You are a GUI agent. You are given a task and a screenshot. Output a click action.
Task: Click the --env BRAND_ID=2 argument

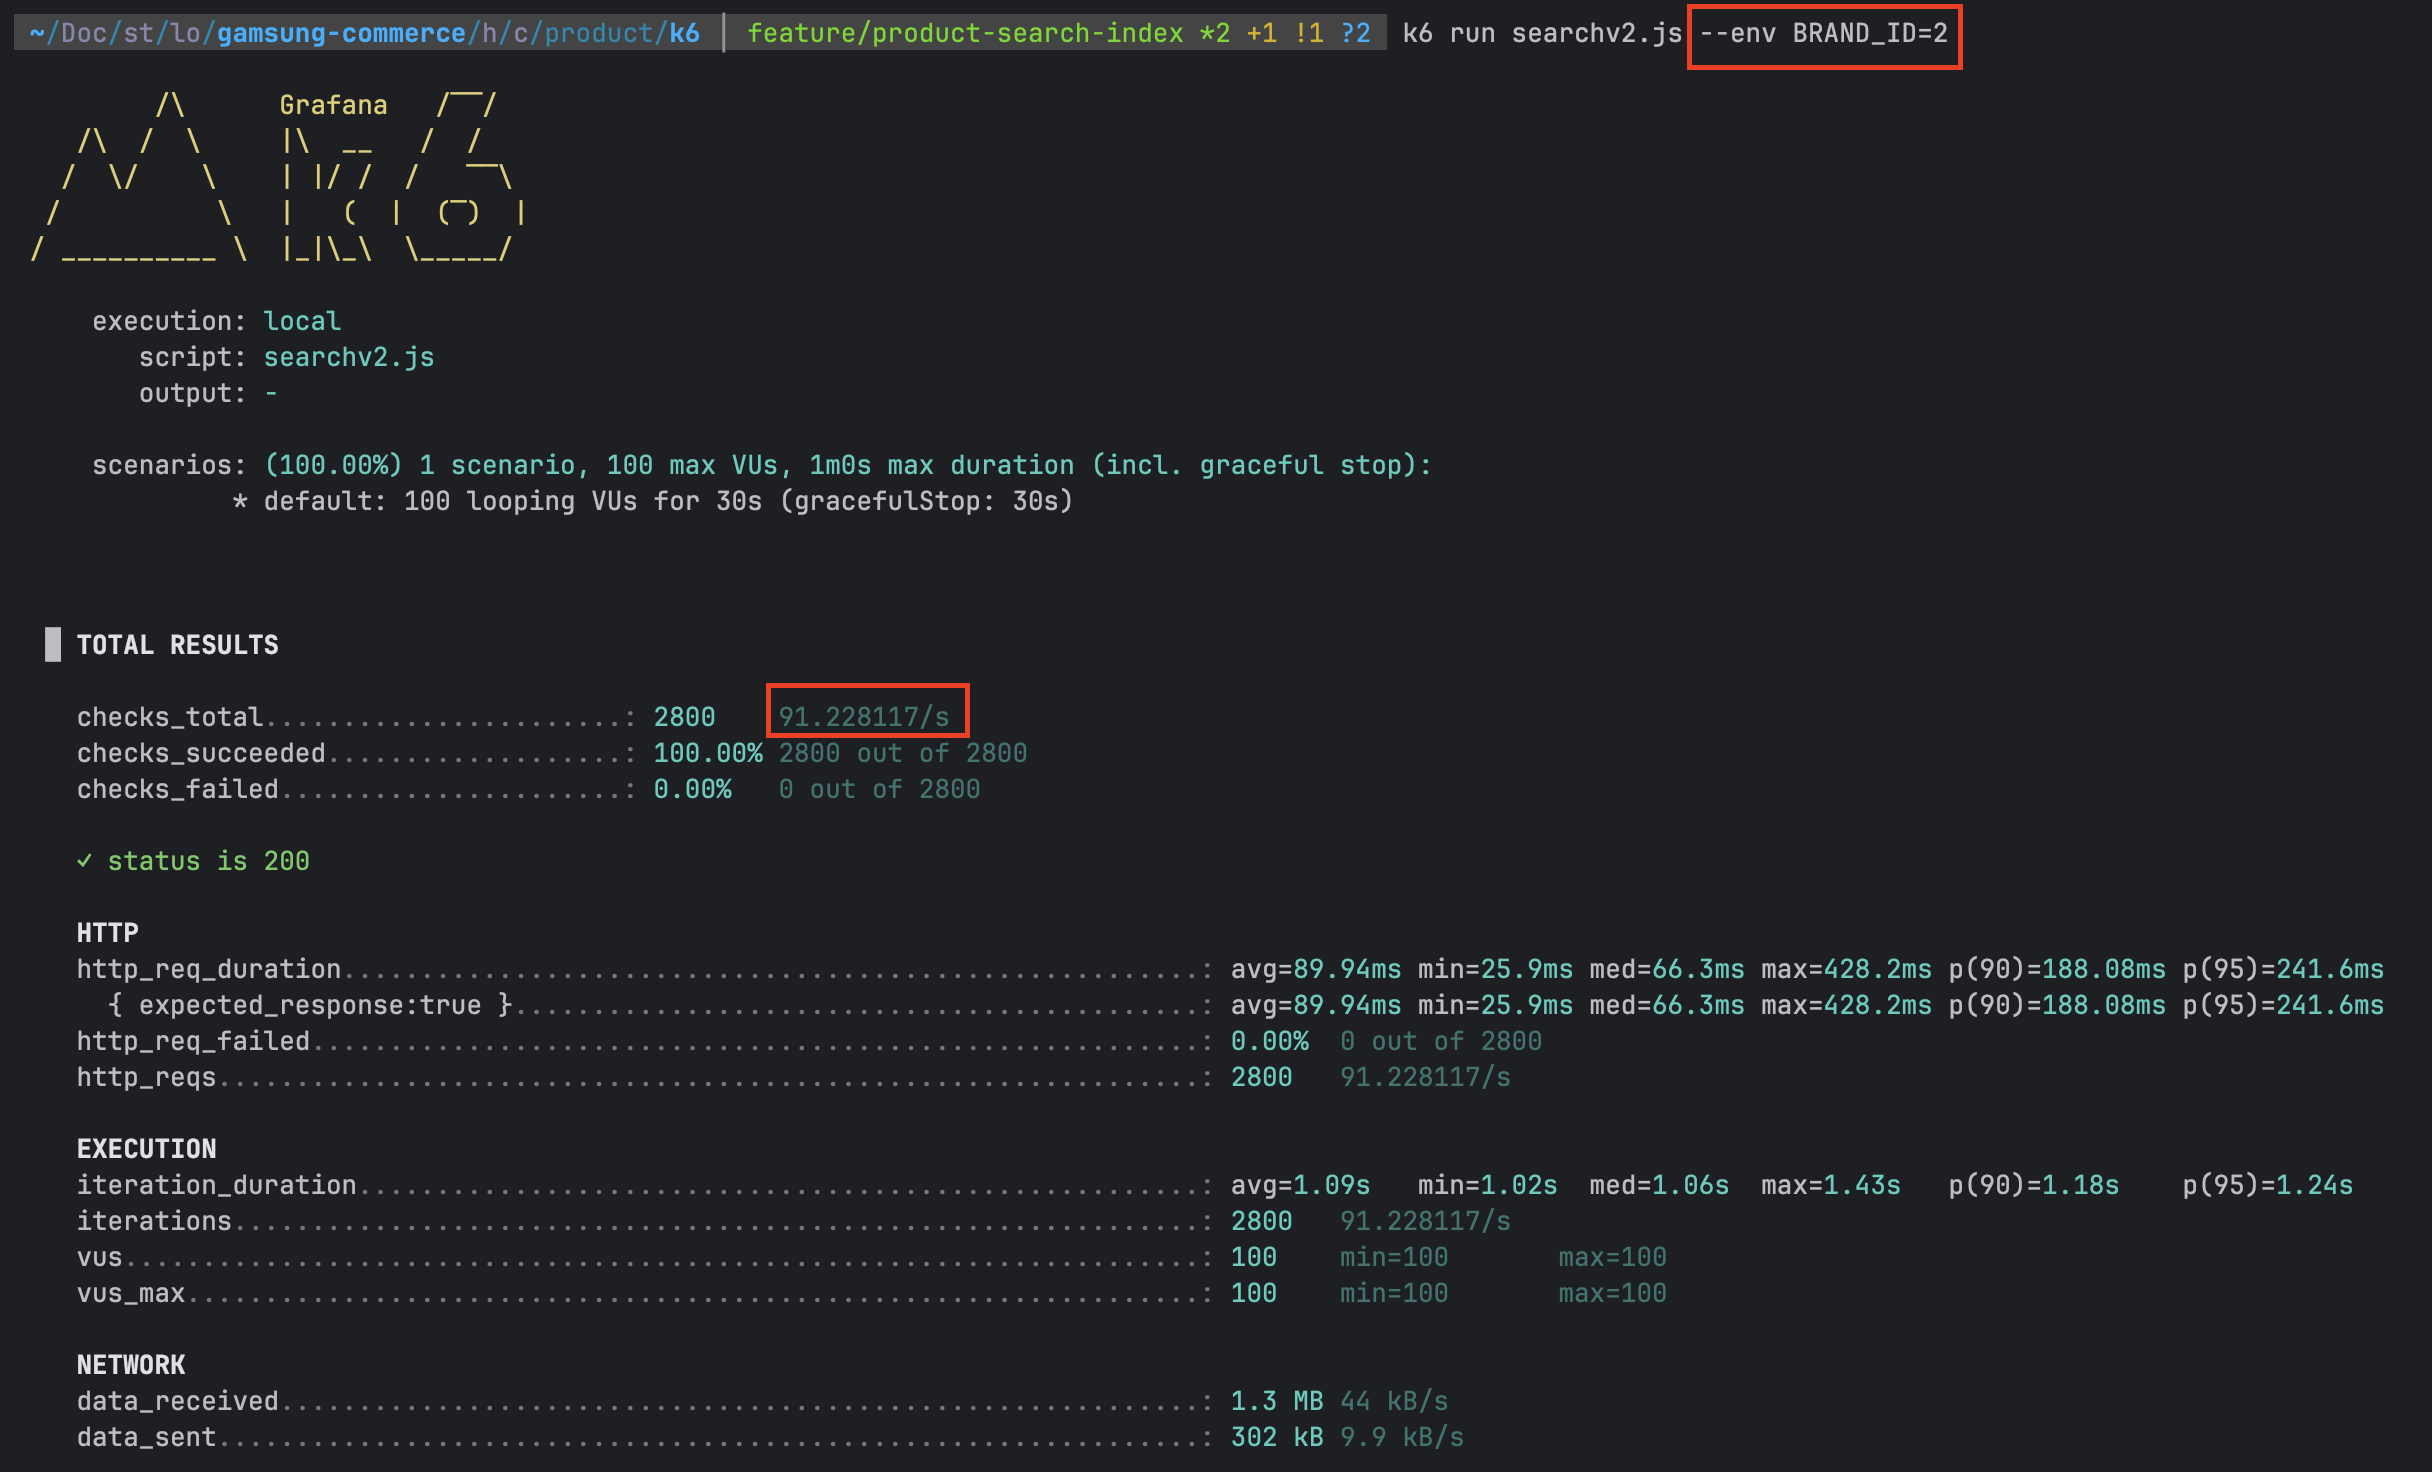[x=1823, y=33]
